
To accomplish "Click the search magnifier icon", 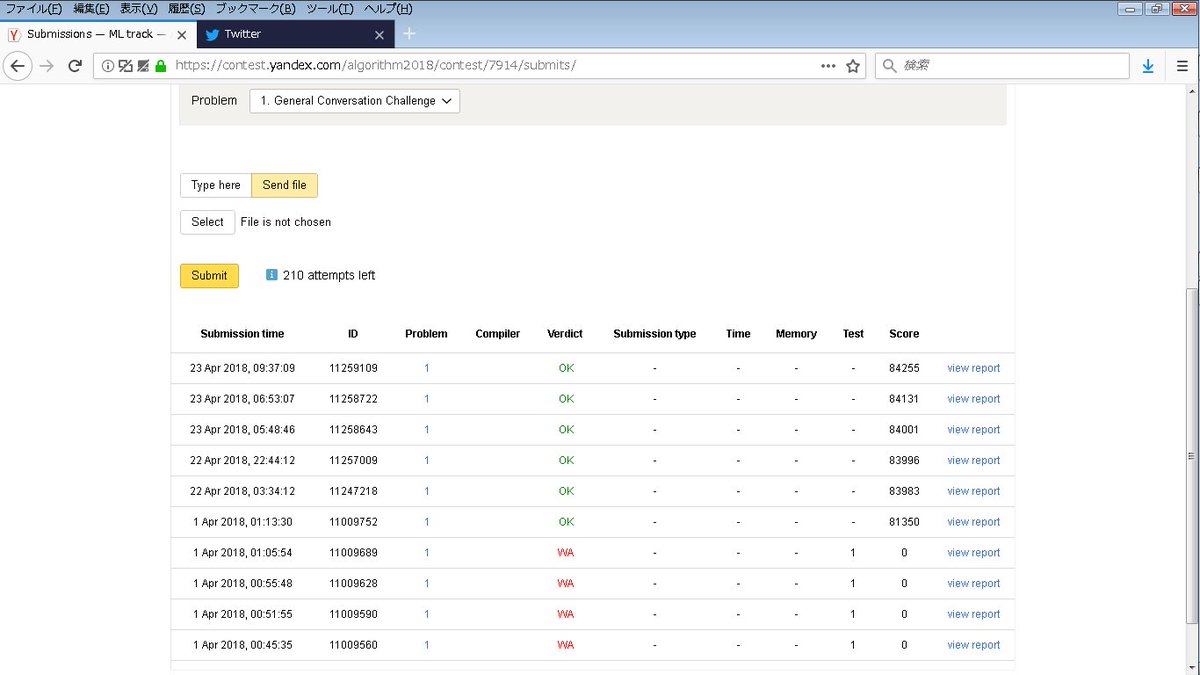I will point(889,66).
